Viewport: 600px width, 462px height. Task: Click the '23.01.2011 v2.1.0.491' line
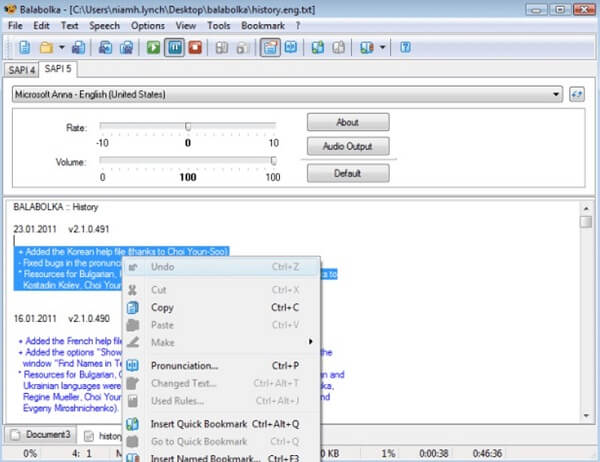tap(61, 229)
